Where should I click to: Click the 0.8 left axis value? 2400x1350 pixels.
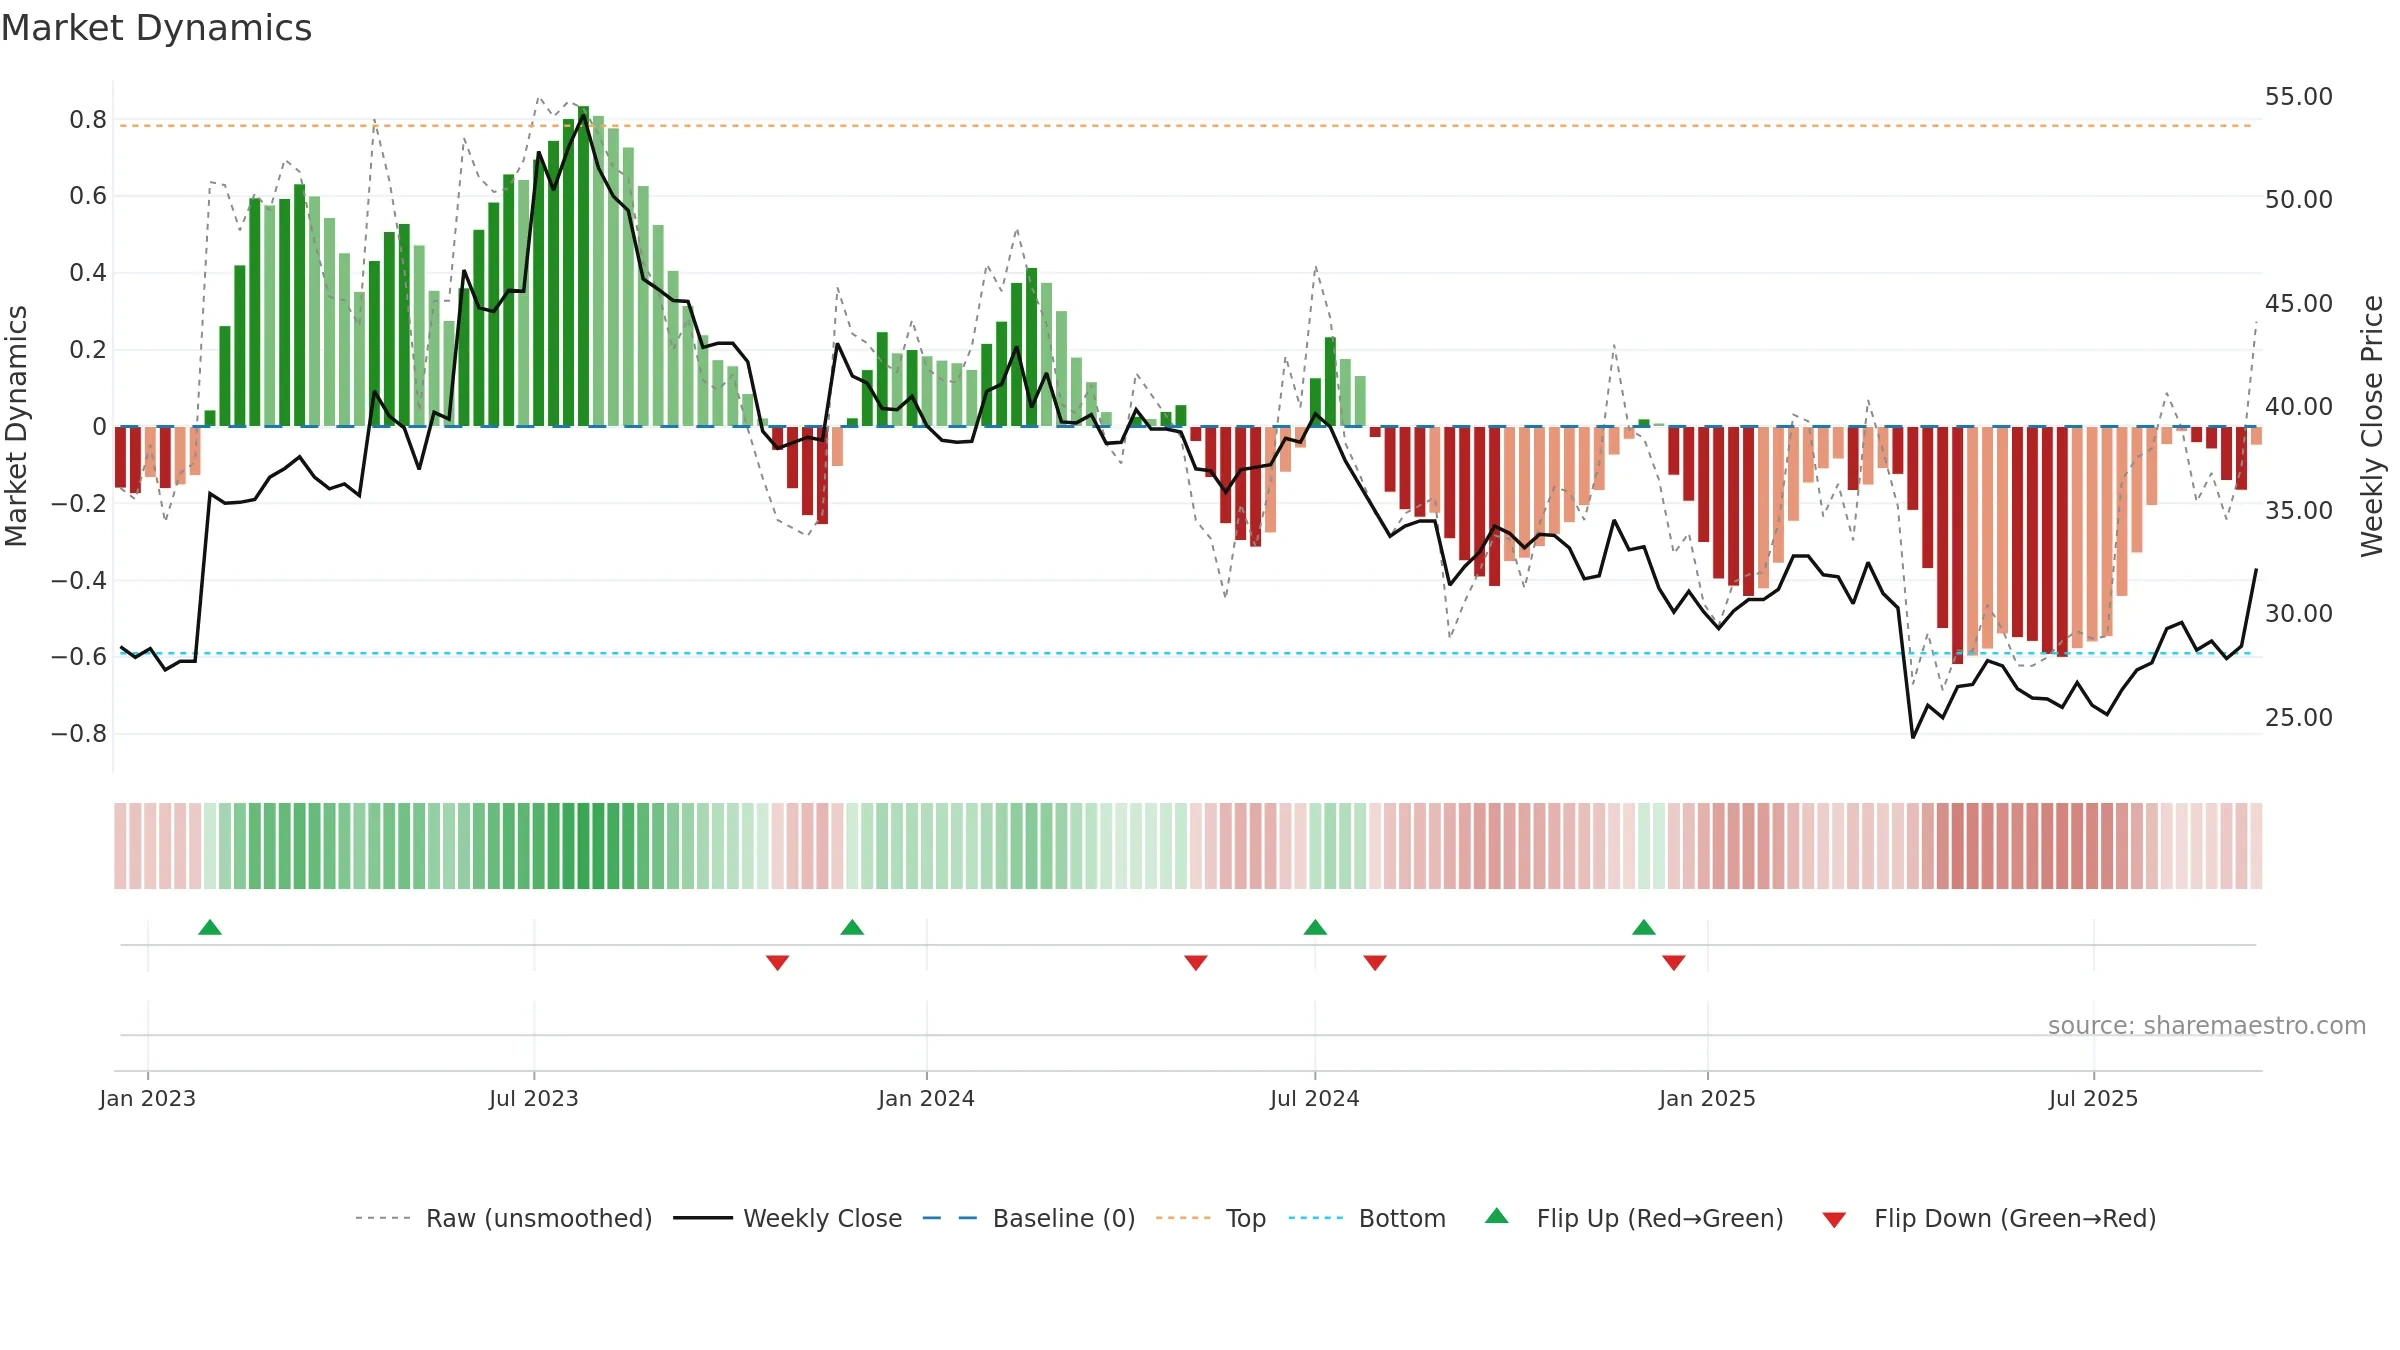[88, 120]
